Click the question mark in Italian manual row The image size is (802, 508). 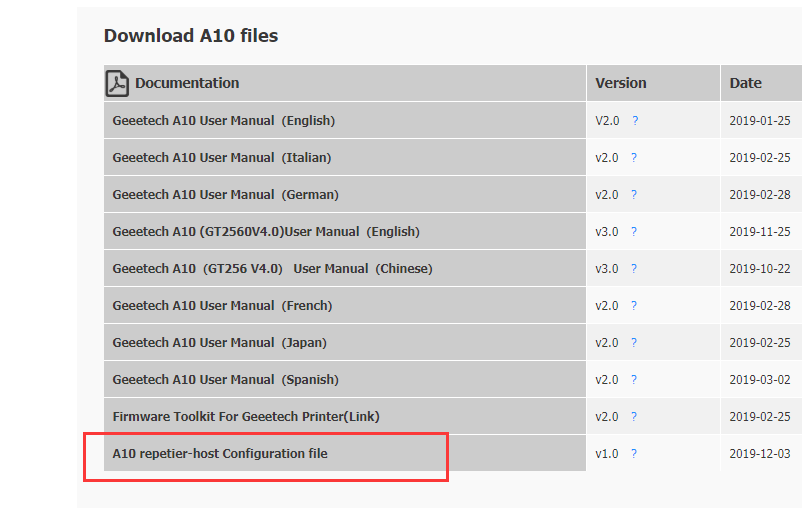(634, 158)
